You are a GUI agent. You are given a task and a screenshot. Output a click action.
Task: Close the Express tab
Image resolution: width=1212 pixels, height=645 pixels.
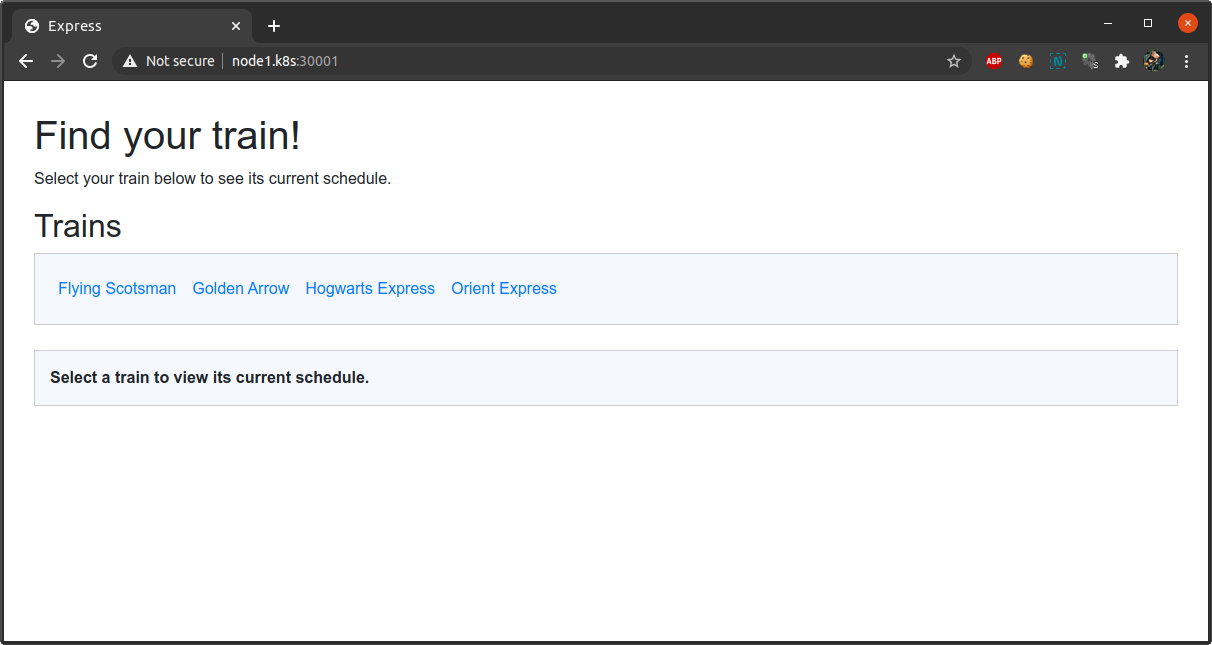pos(236,26)
